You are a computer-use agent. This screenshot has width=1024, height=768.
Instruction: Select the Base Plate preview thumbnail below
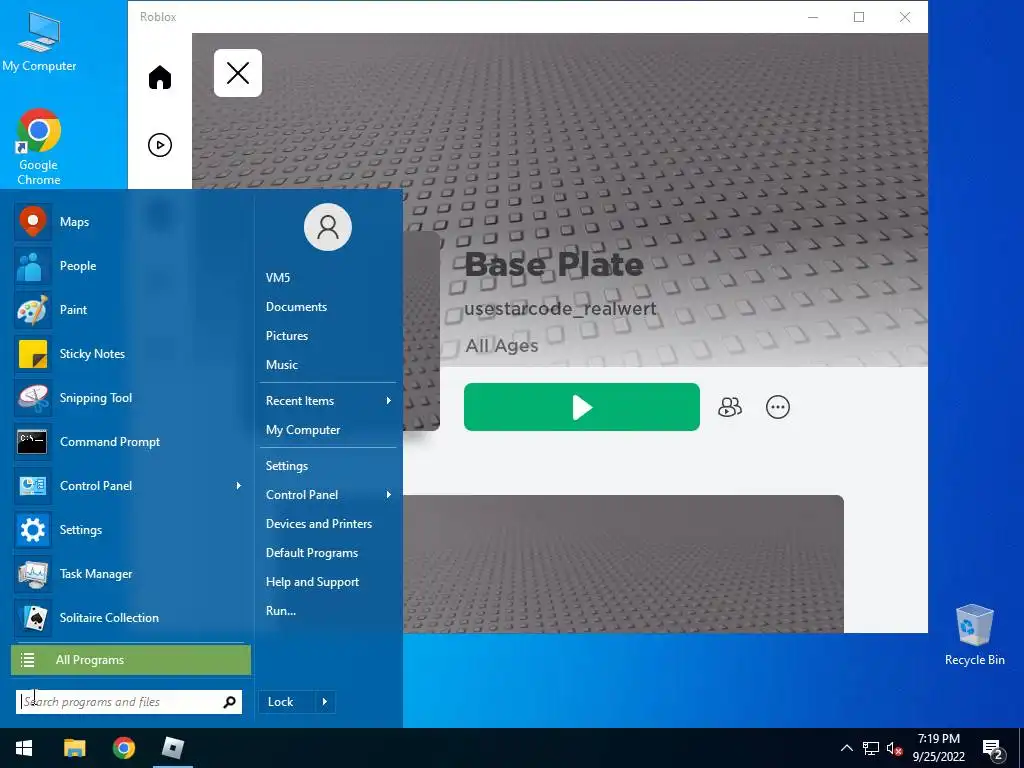(x=623, y=564)
